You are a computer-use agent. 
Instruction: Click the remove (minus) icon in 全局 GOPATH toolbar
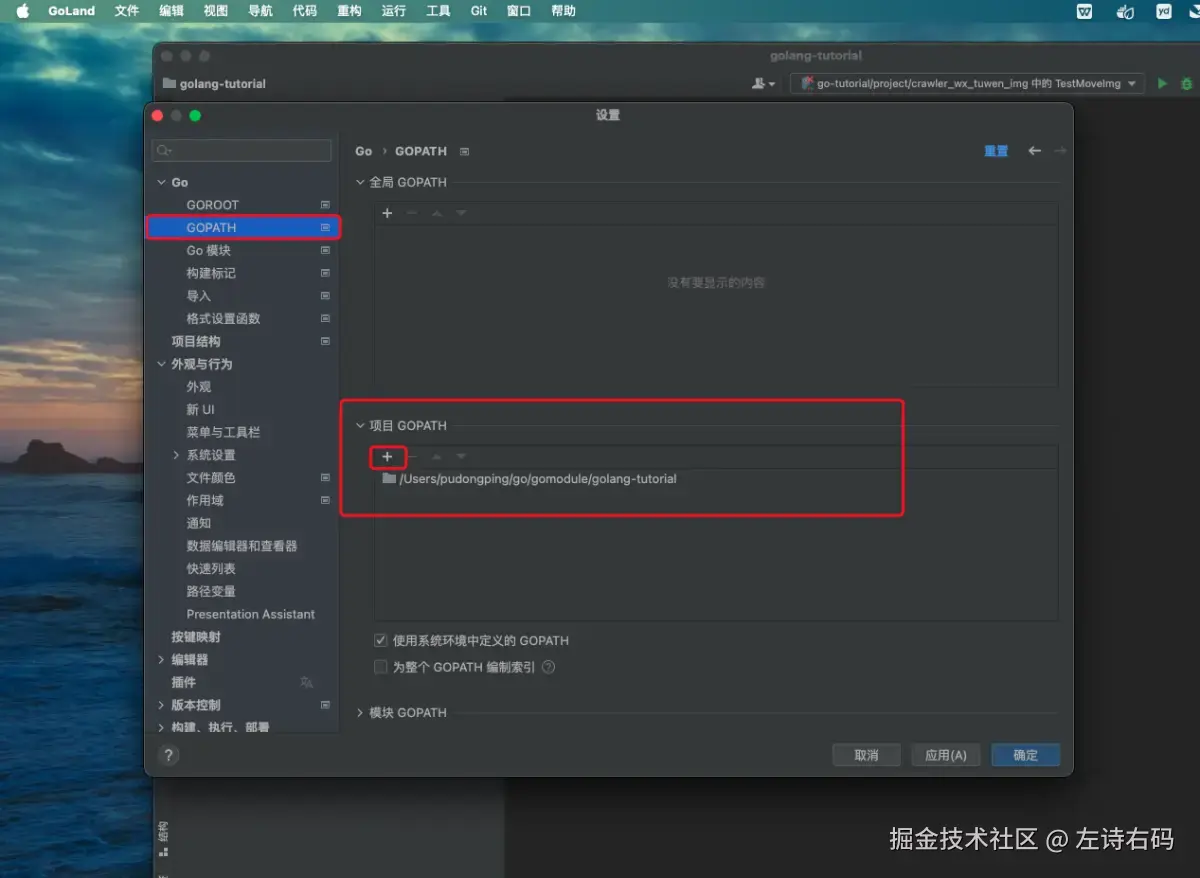click(x=411, y=214)
